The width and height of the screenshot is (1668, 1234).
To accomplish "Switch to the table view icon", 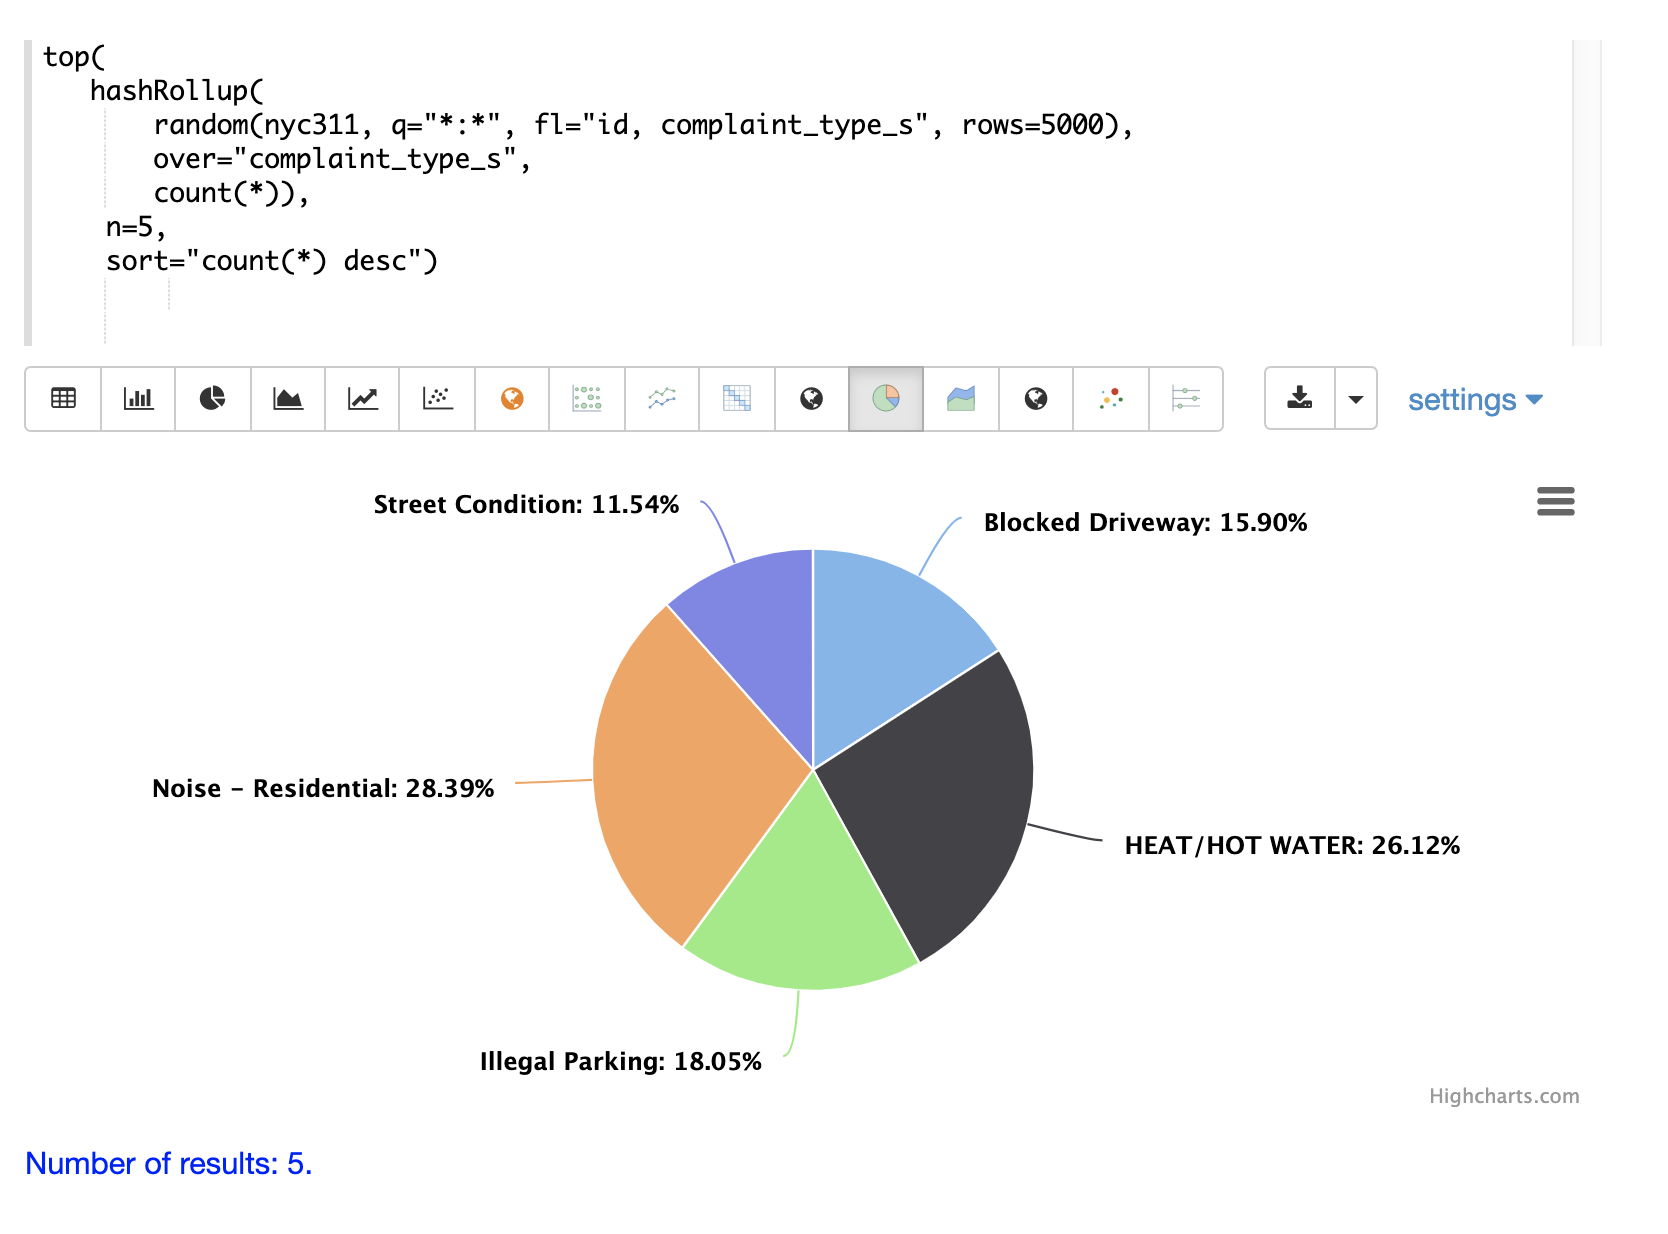I will tap(63, 398).
